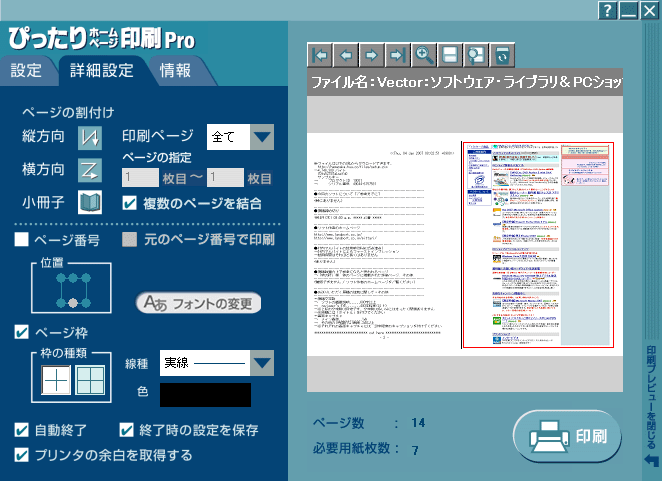The width and height of the screenshot is (662, 481).
Task: Select bottom-center page number position dot
Action: tap(73, 303)
